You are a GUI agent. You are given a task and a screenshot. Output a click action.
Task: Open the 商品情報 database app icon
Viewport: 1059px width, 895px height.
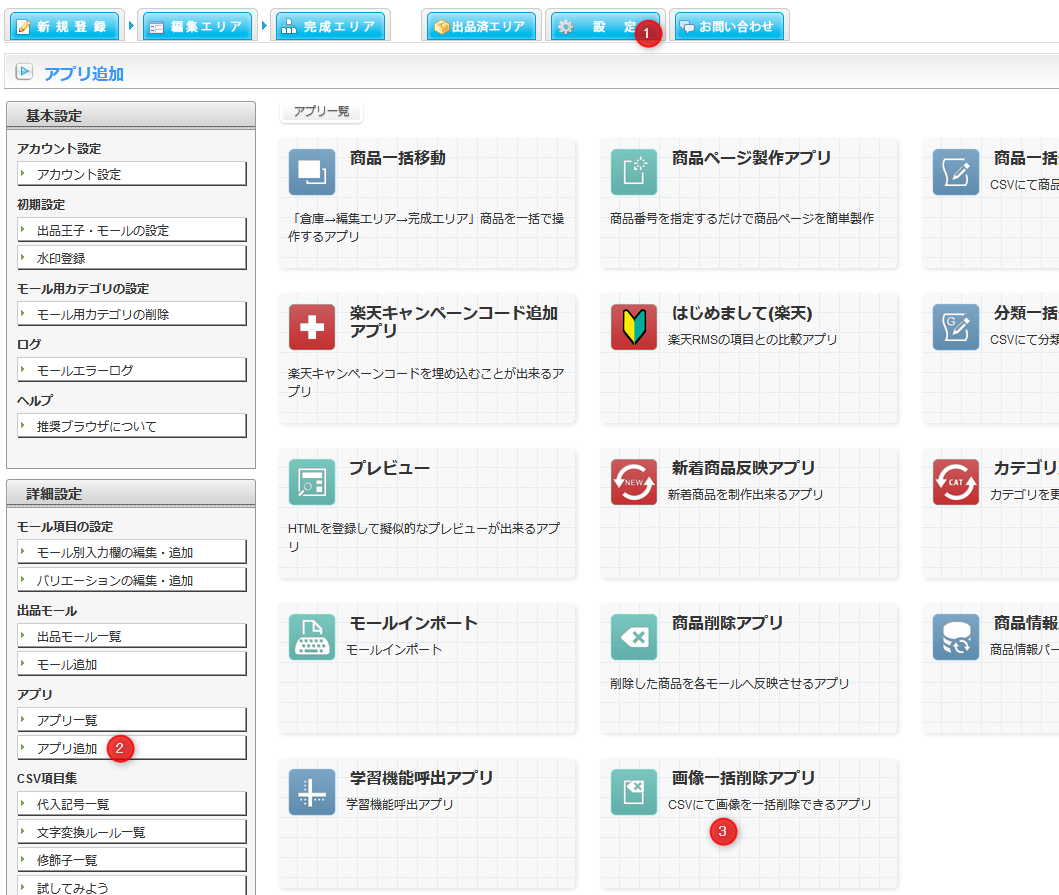[956, 636]
